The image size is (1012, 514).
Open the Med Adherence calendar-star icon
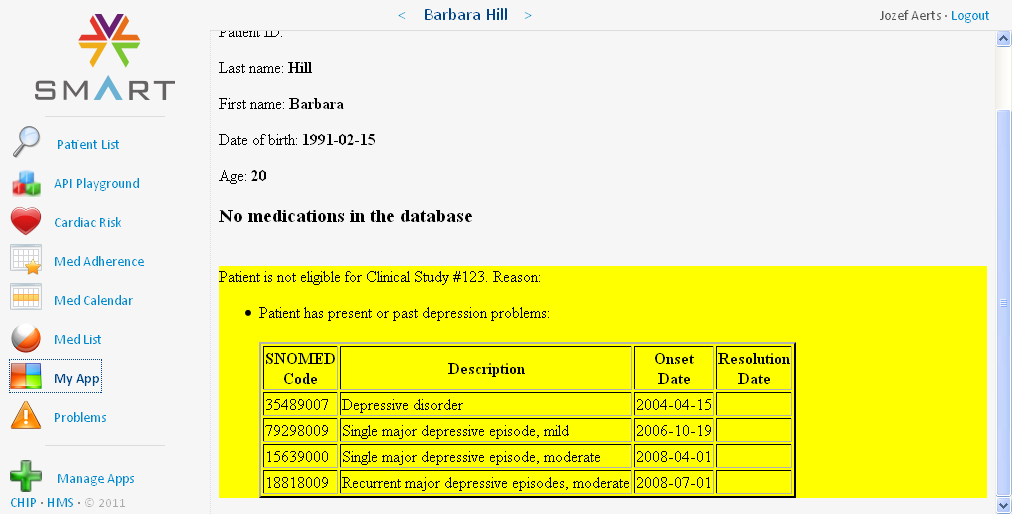pos(26,261)
